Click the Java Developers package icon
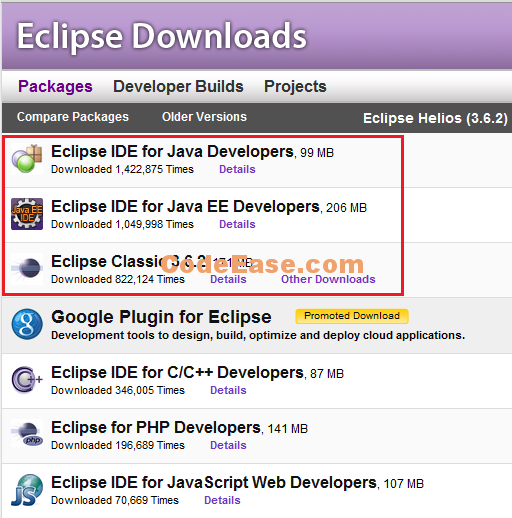Screen dimensions: 512x518 click(x=27, y=159)
